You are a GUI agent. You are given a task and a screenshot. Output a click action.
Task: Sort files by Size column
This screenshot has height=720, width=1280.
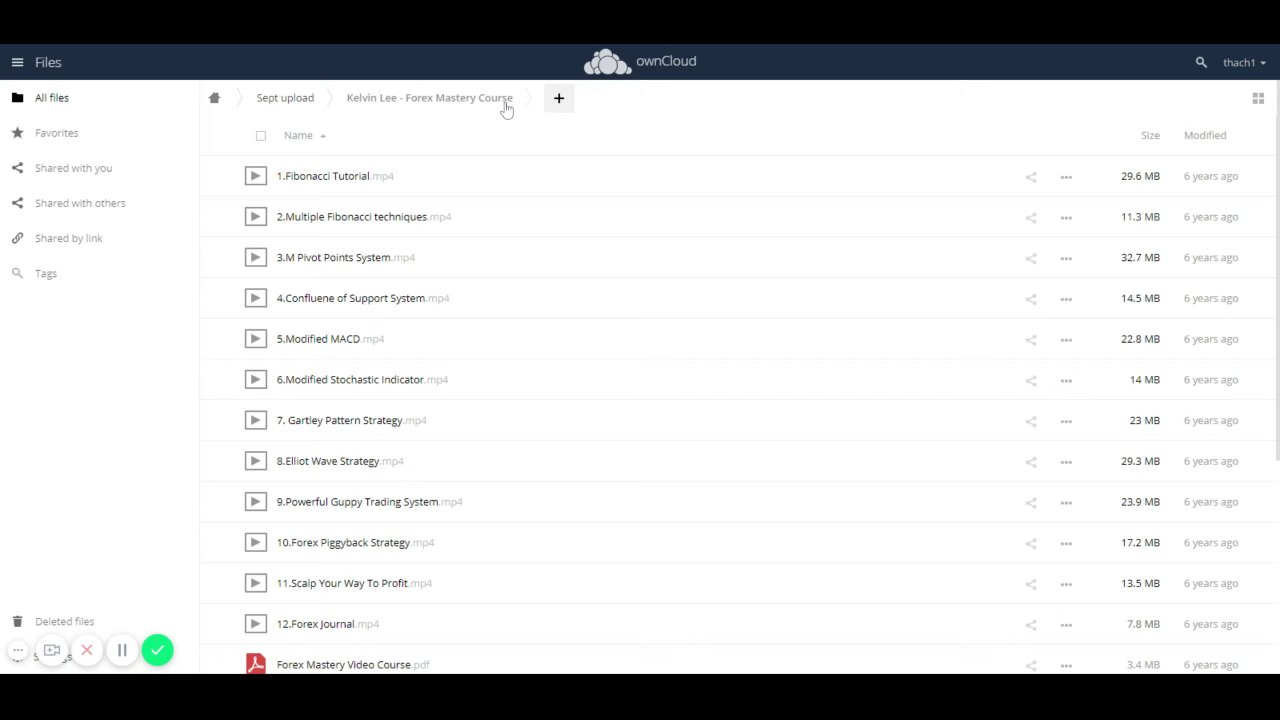pyautogui.click(x=1150, y=135)
